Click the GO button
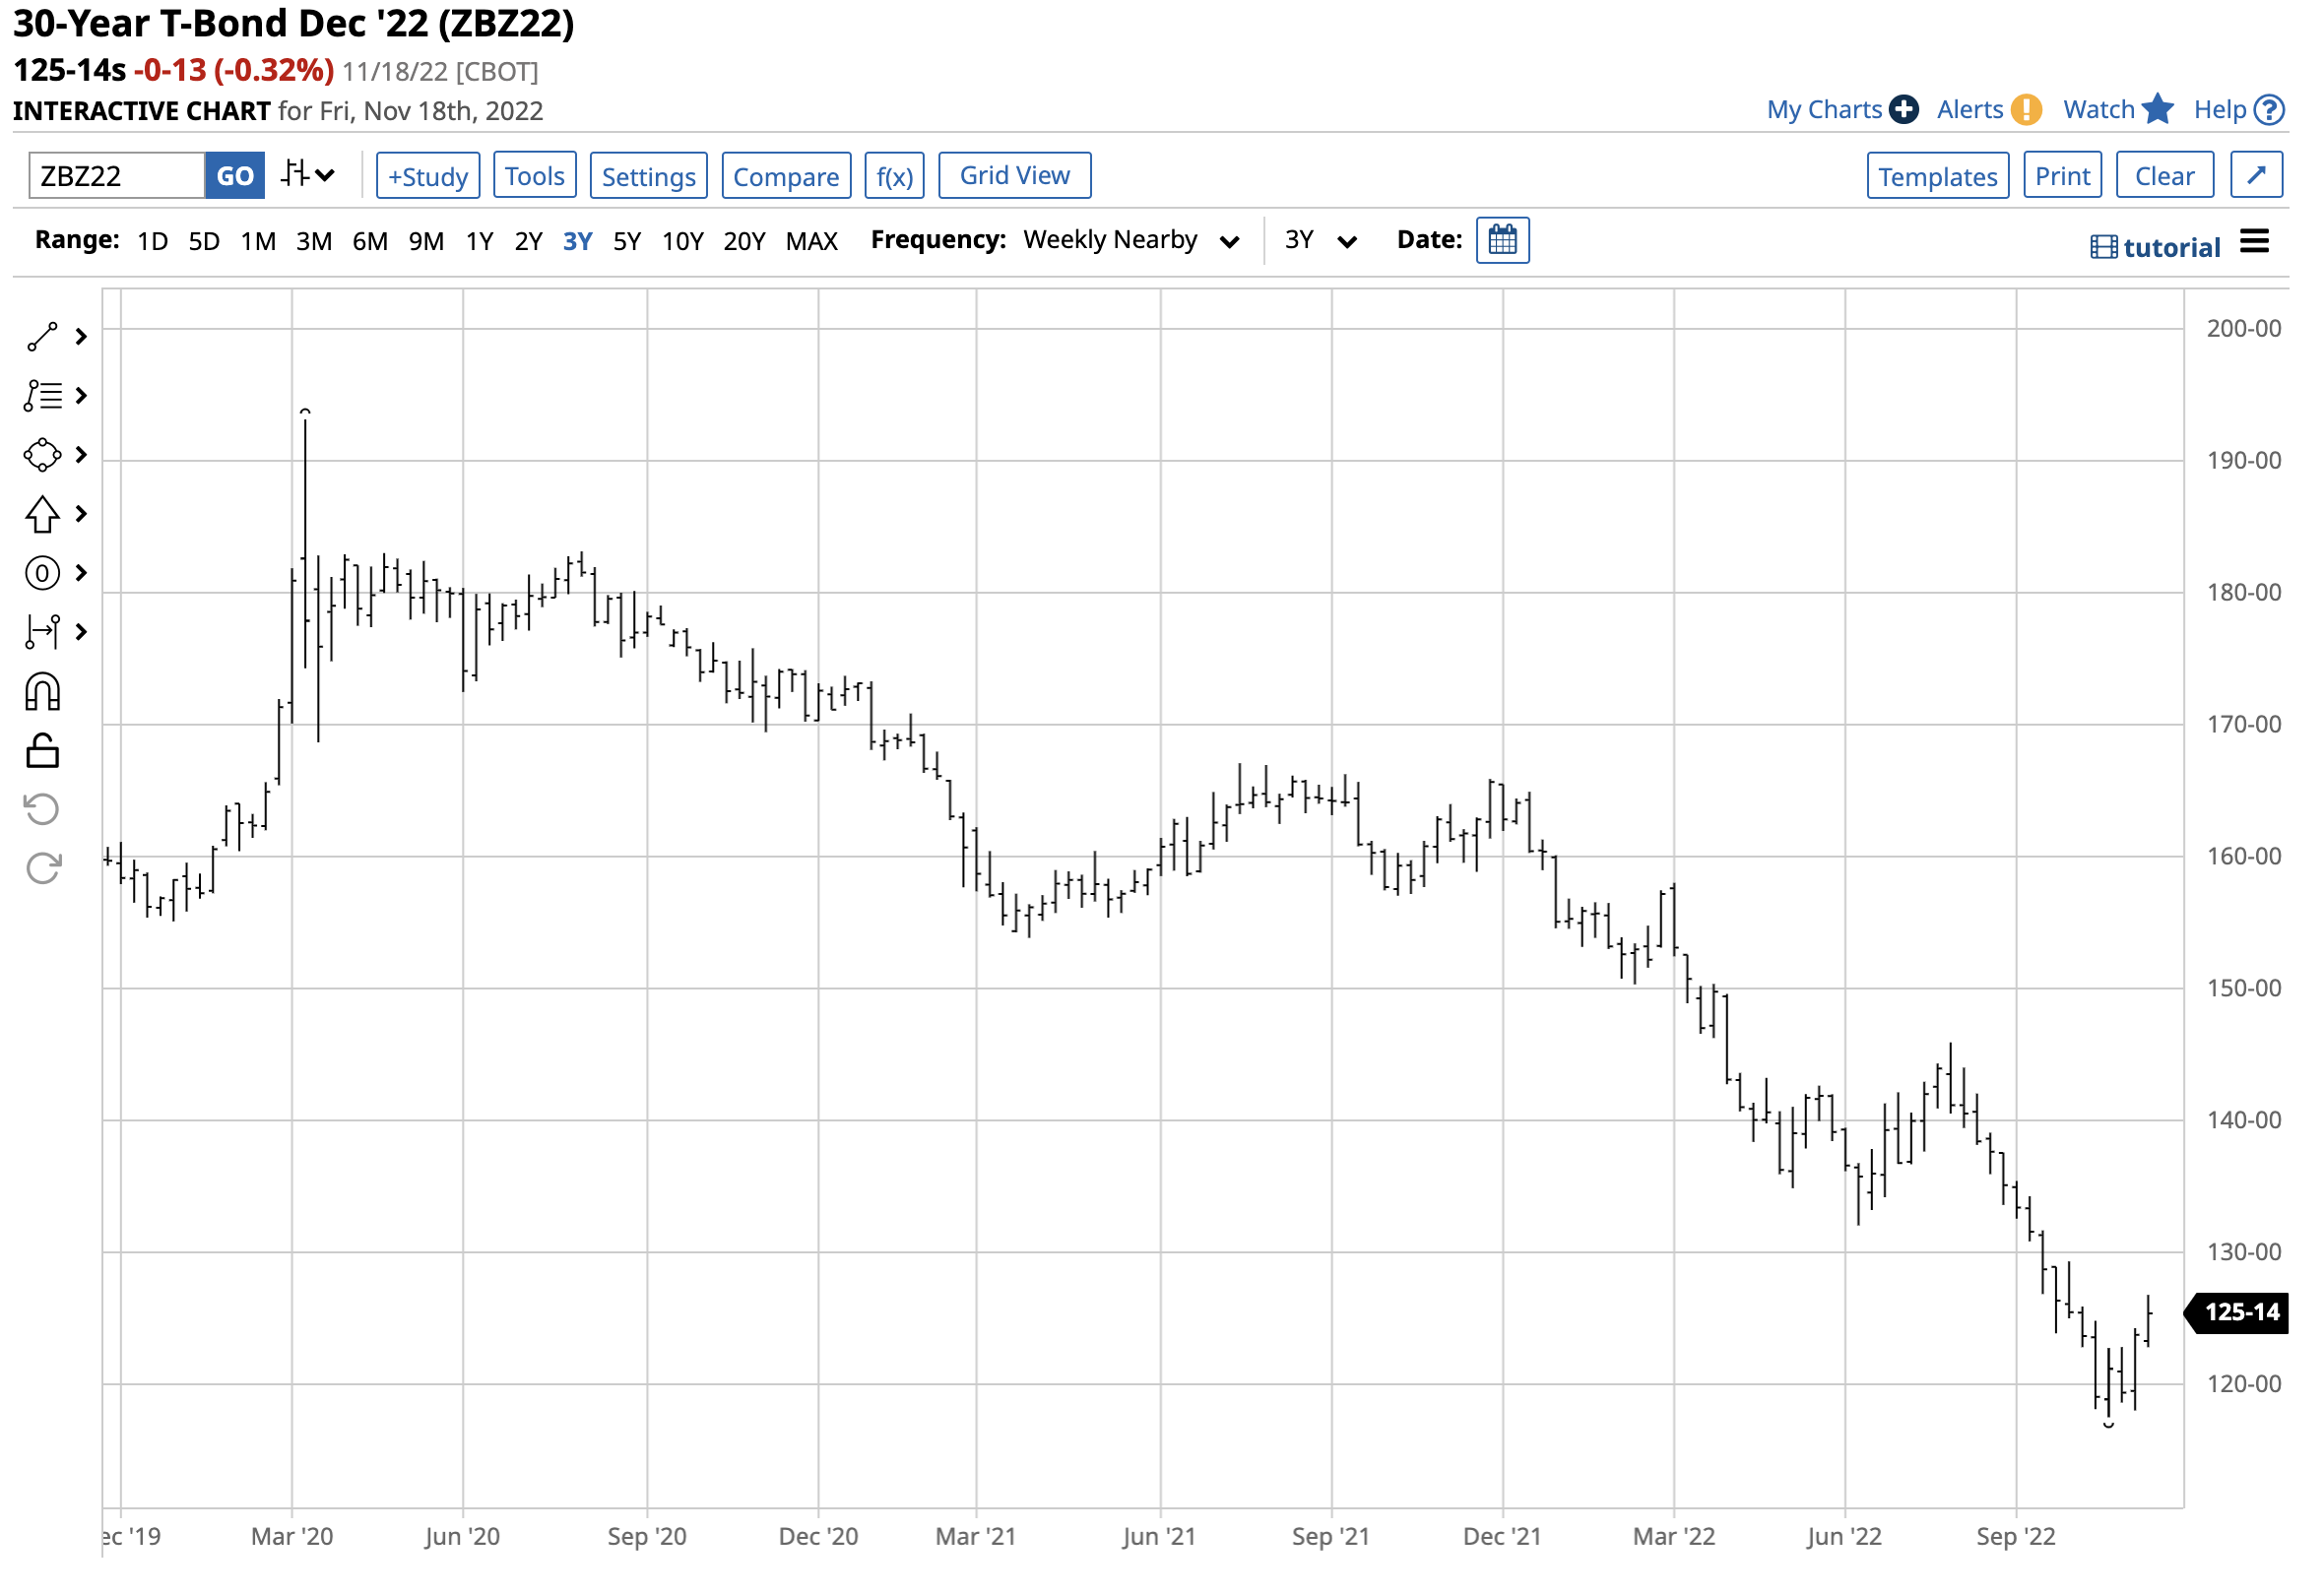 (x=235, y=176)
